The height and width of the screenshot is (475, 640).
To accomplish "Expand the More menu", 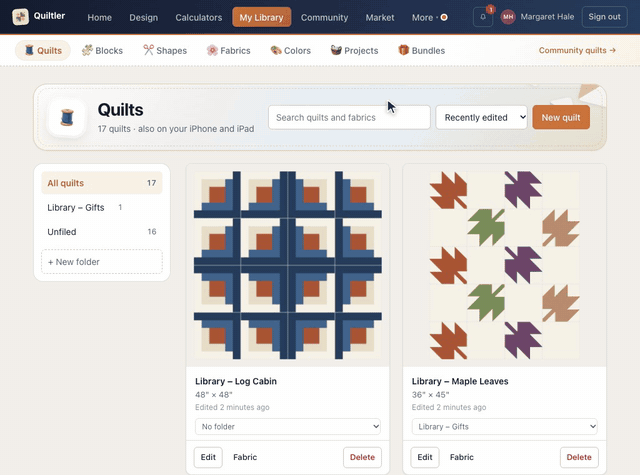I will pyautogui.click(x=429, y=18).
